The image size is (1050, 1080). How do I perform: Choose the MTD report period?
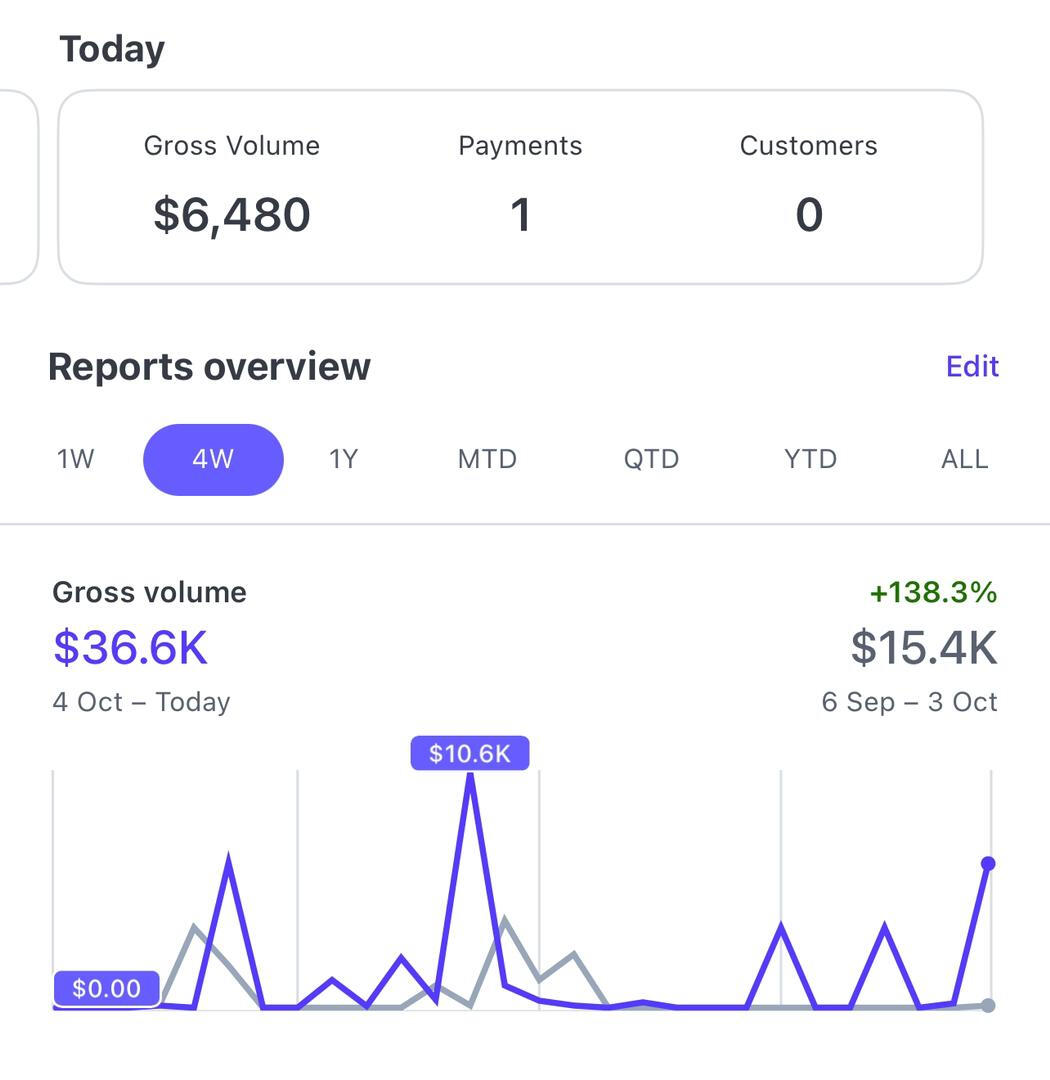click(487, 459)
